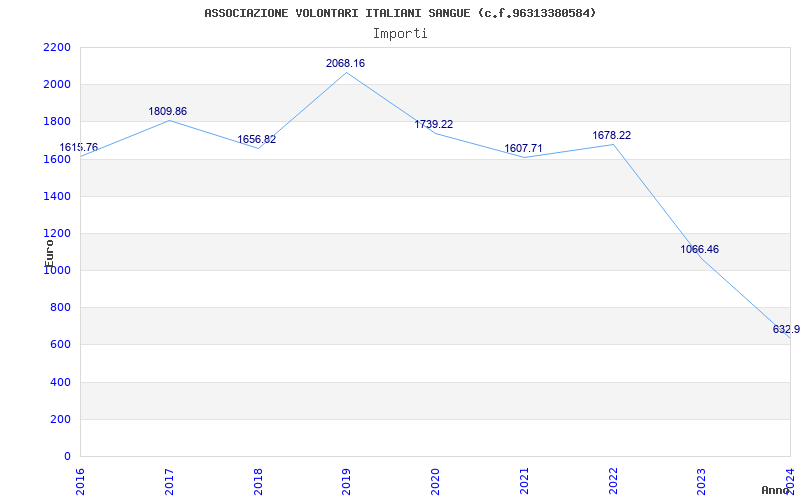This screenshot has width=800, height=500.
Task: Click the 2000 y-axis tick label
Action: click(x=57, y=85)
